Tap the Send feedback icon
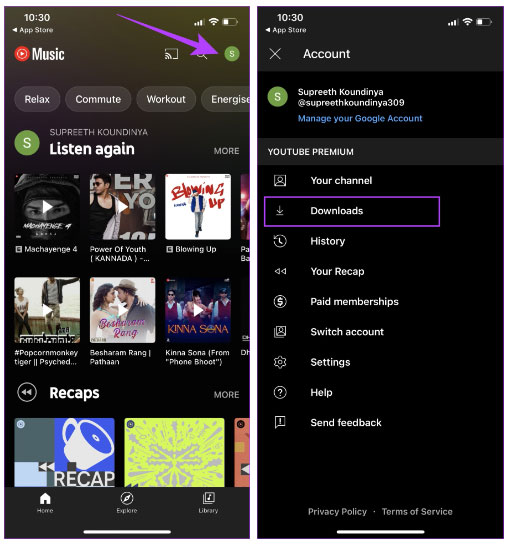 (x=280, y=423)
